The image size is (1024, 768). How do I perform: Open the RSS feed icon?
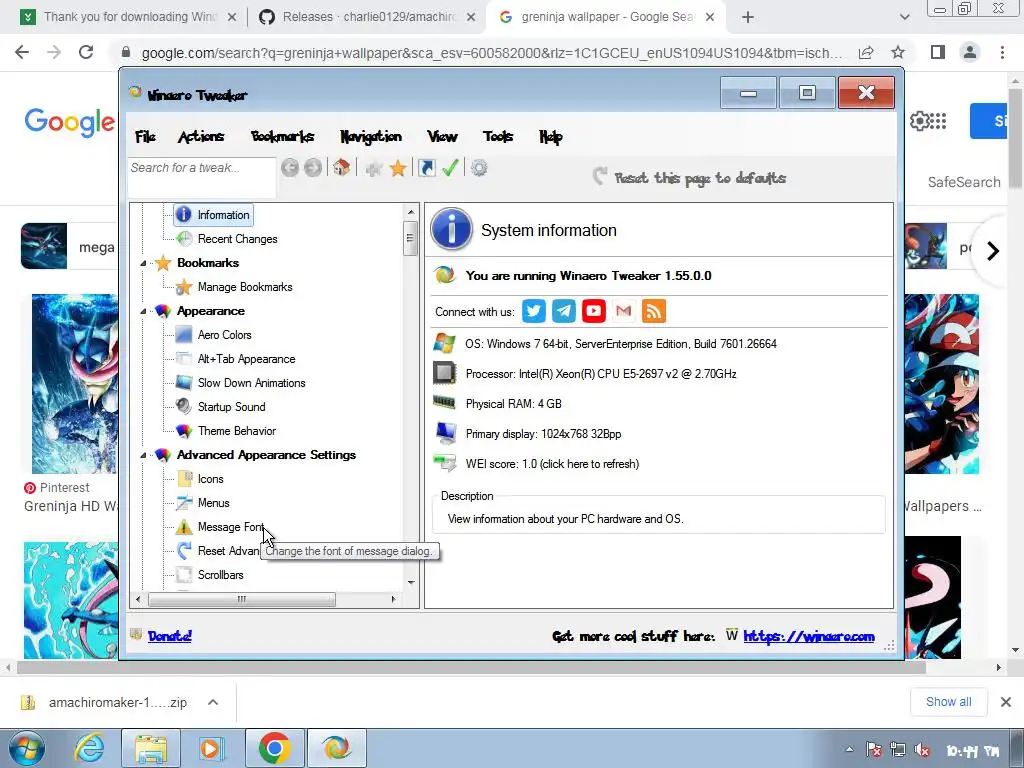coord(654,311)
